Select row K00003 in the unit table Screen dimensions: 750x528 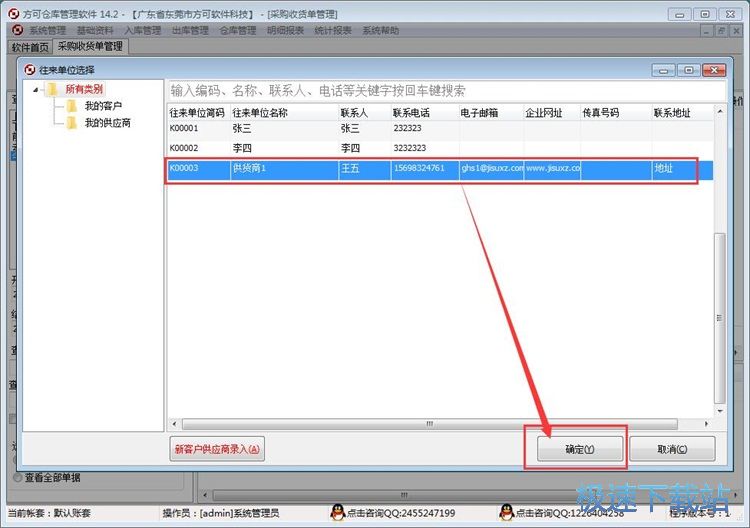click(x=440, y=168)
